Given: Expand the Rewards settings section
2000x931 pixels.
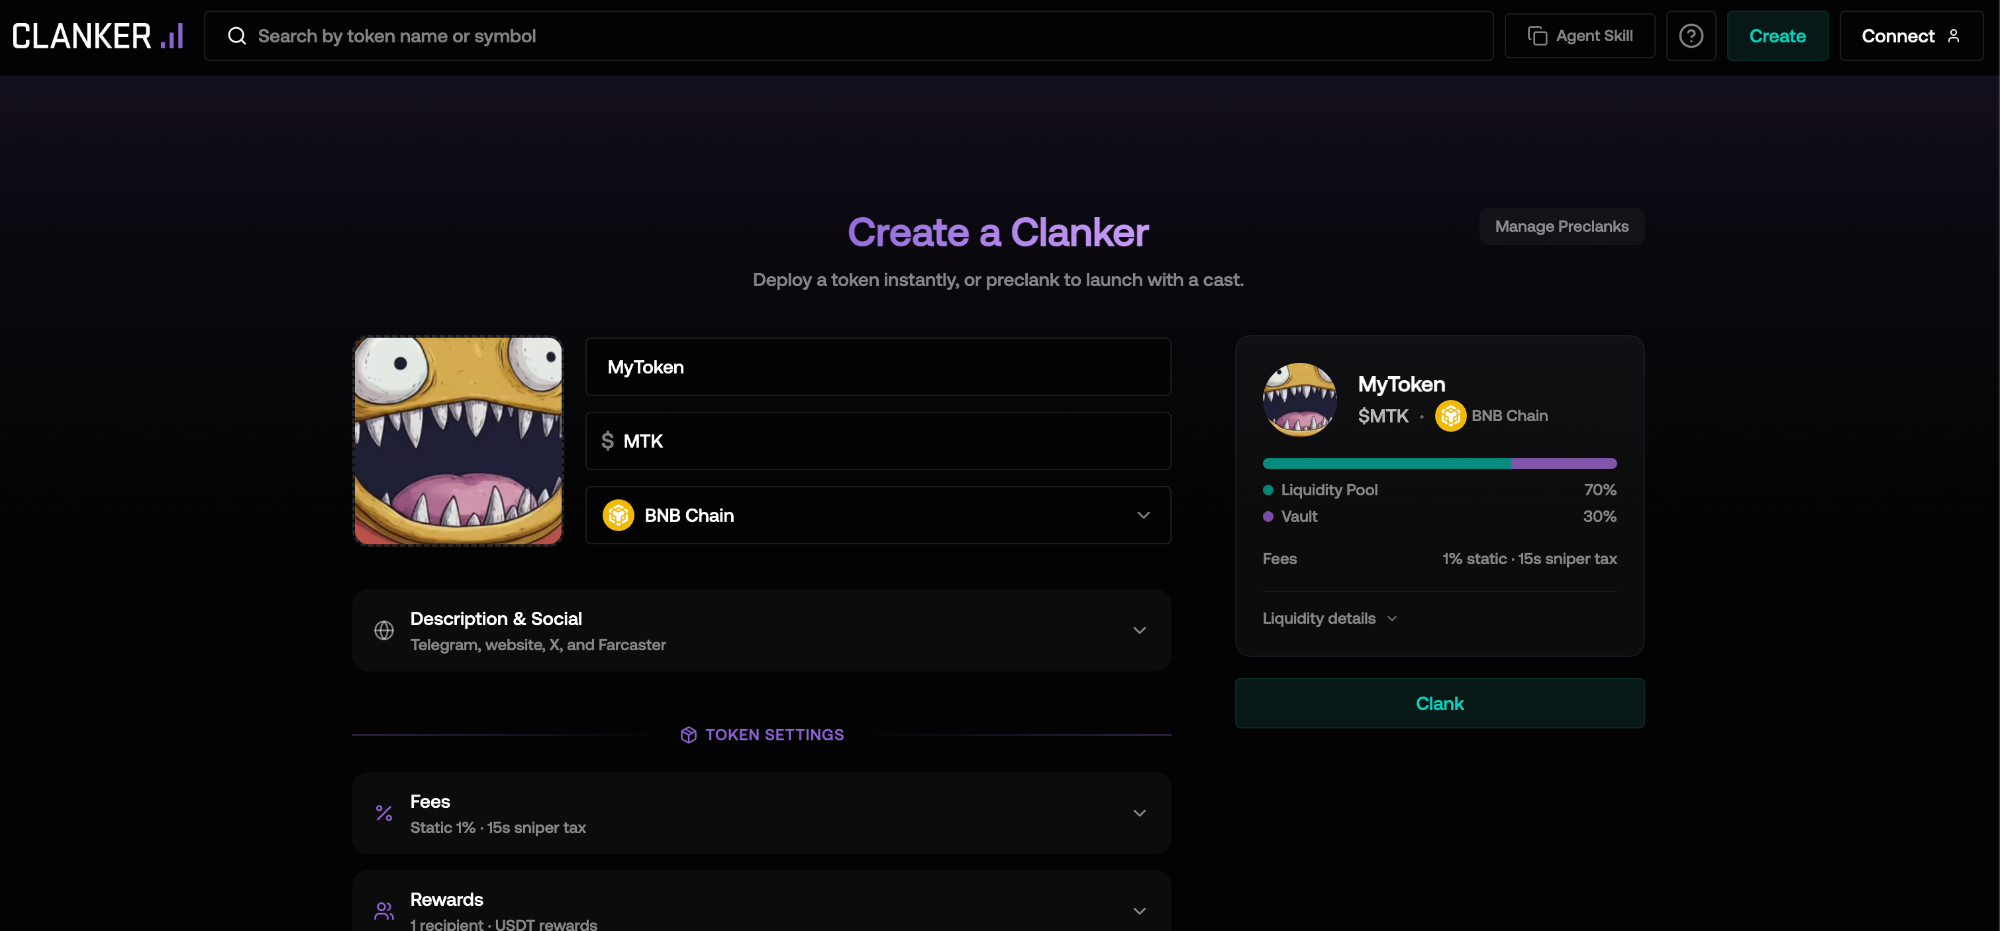Looking at the screenshot, I should [x=762, y=902].
